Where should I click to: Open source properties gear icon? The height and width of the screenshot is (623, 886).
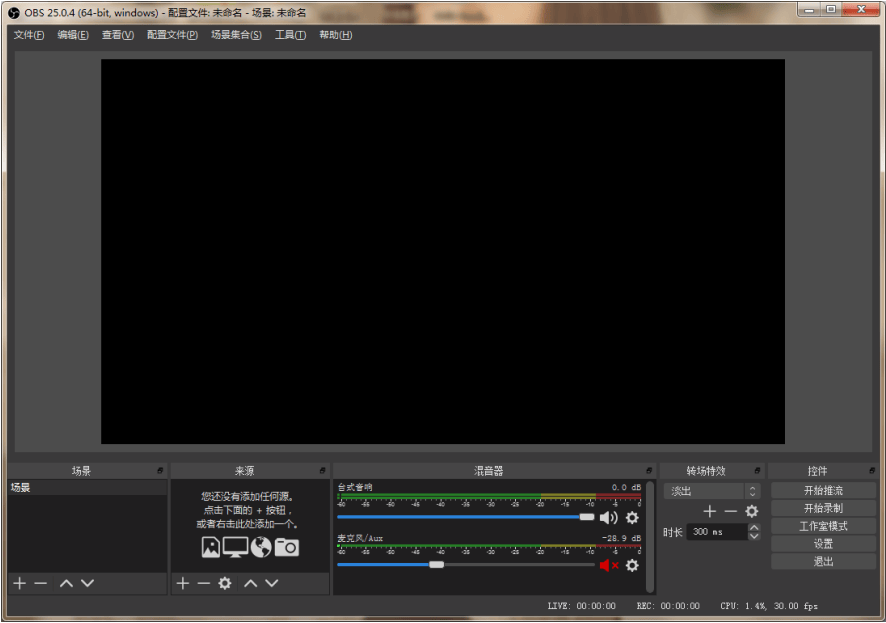(x=225, y=583)
